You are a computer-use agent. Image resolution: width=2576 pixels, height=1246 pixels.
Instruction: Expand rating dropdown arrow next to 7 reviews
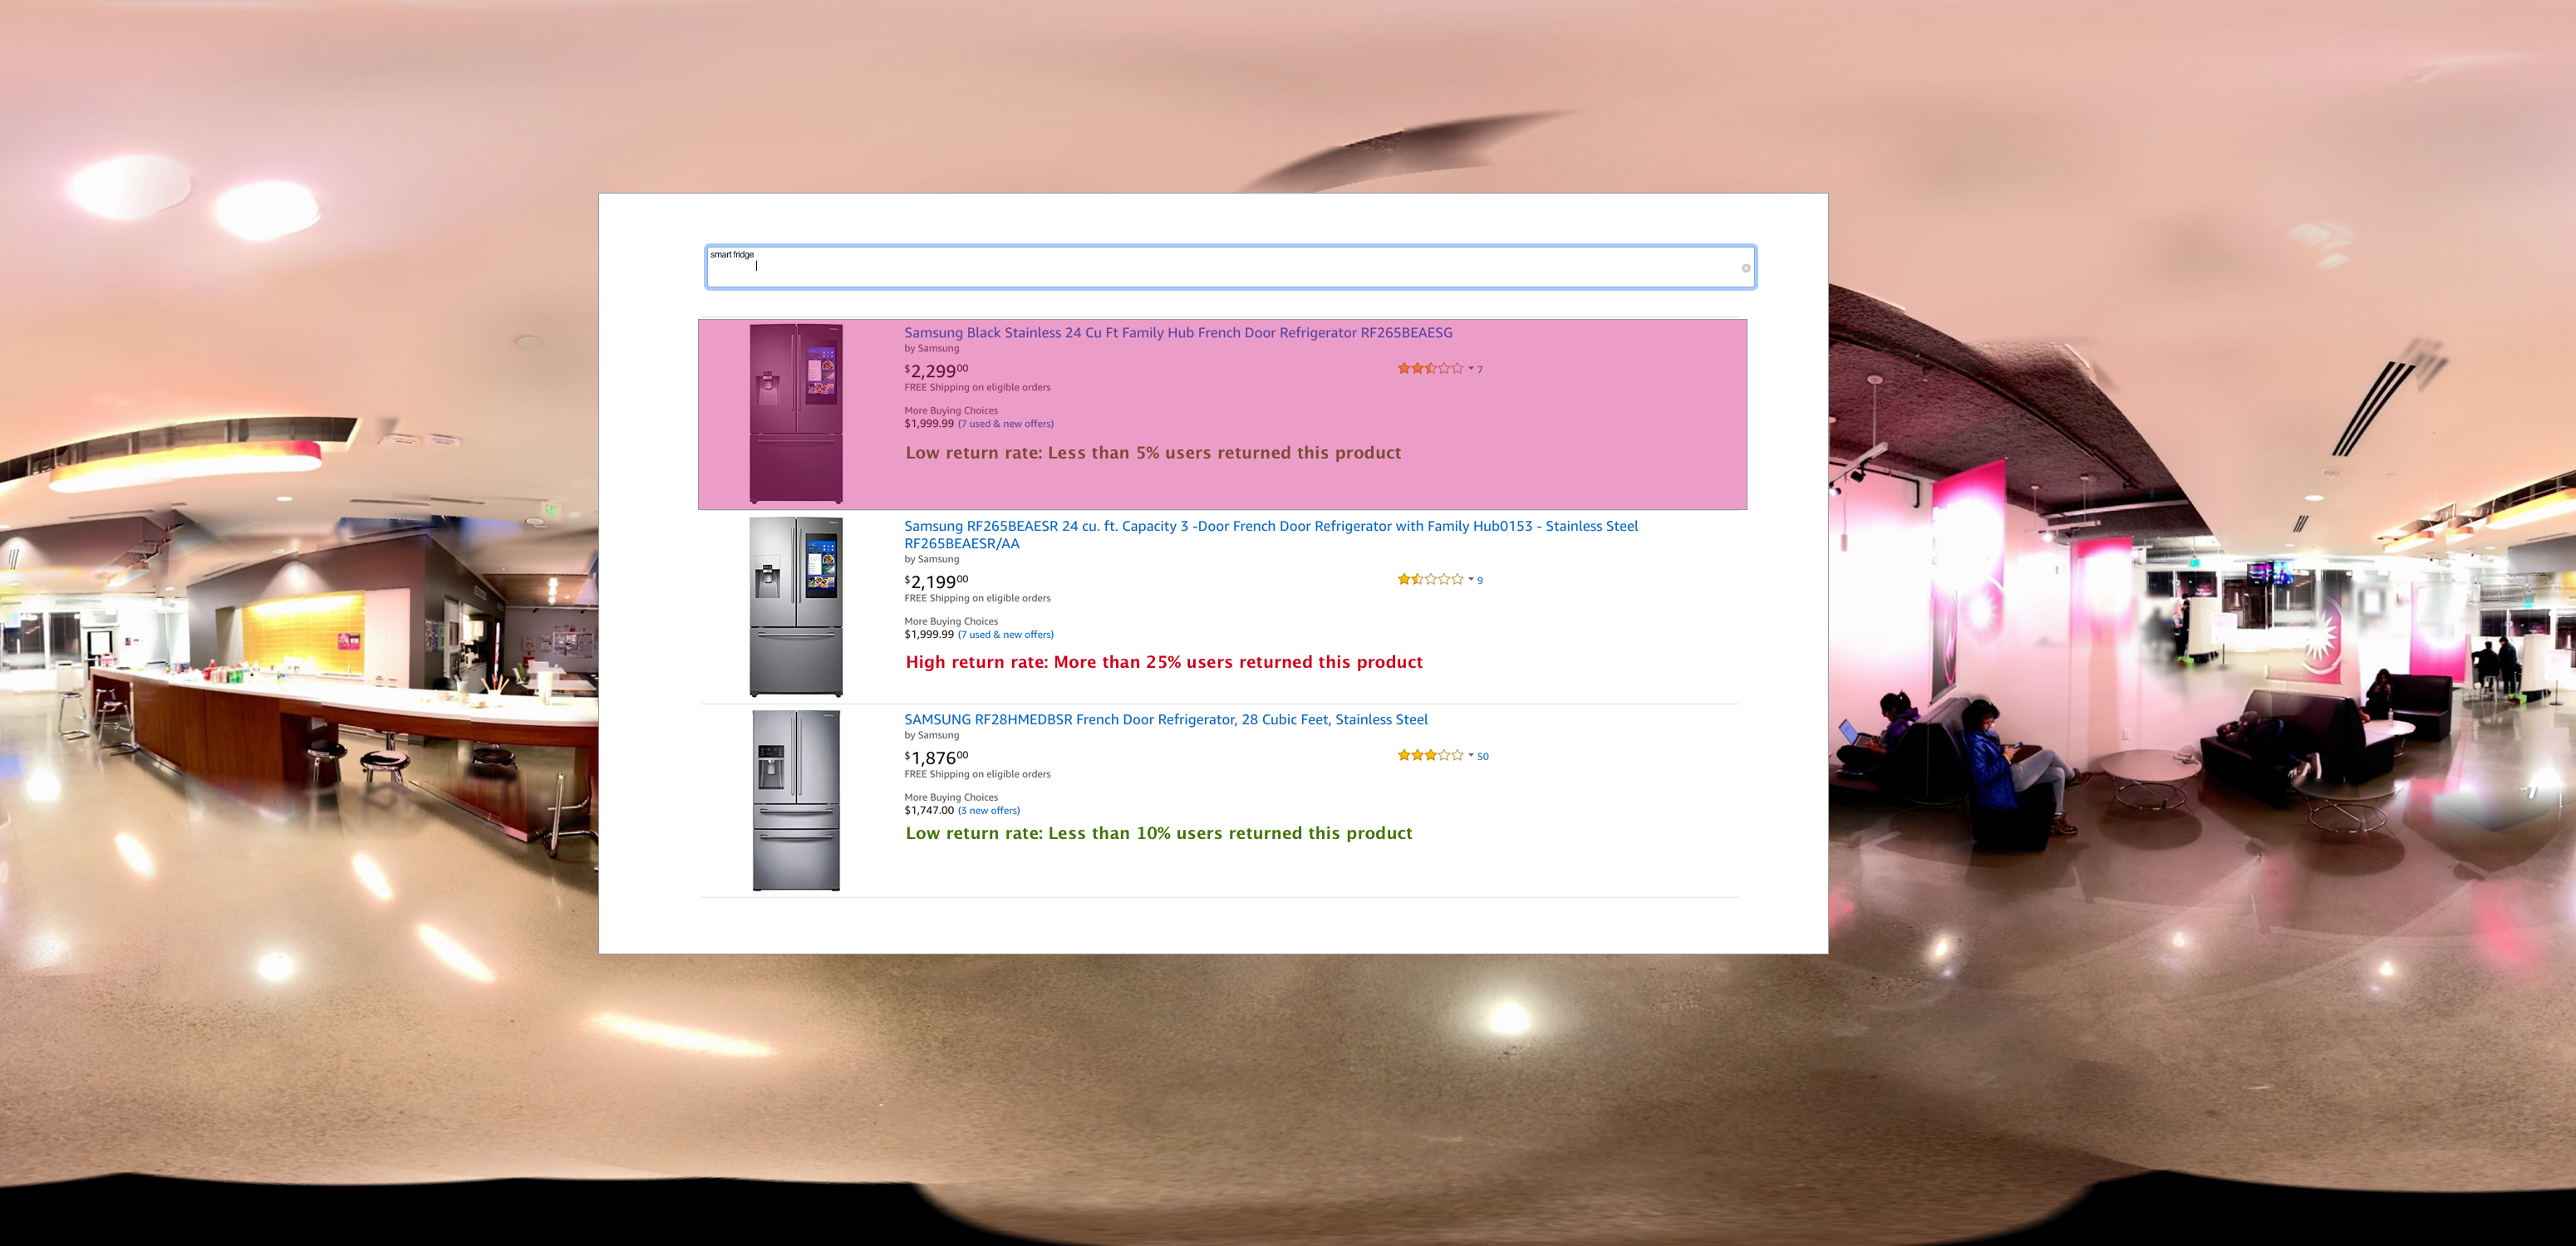pos(1470,369)
